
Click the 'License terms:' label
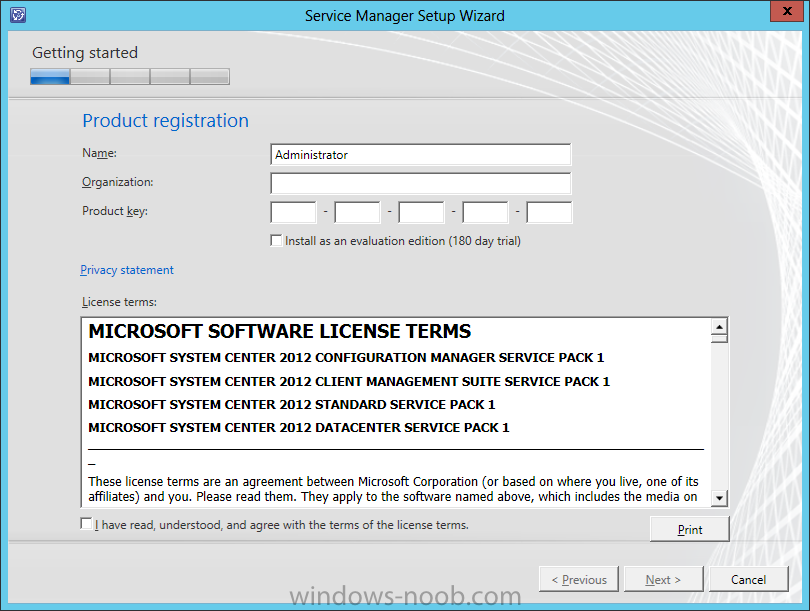[x=119, y=302]
